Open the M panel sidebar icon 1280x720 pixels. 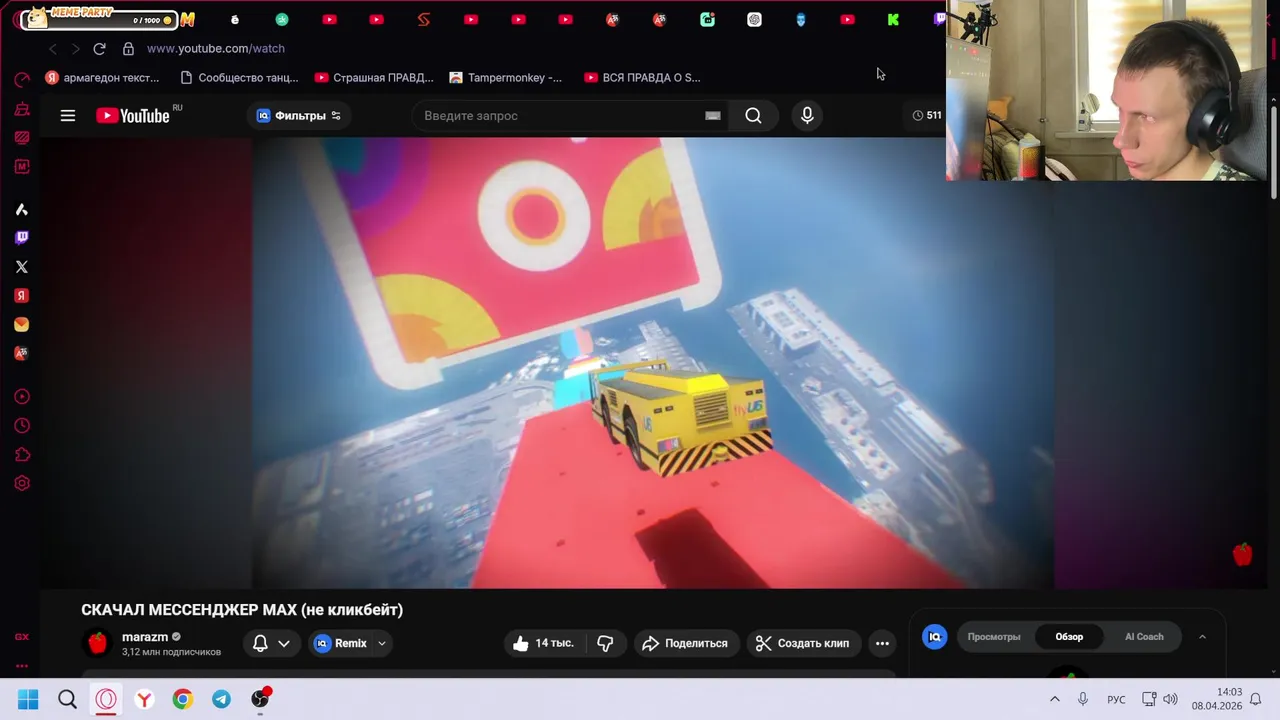[22, 167]
